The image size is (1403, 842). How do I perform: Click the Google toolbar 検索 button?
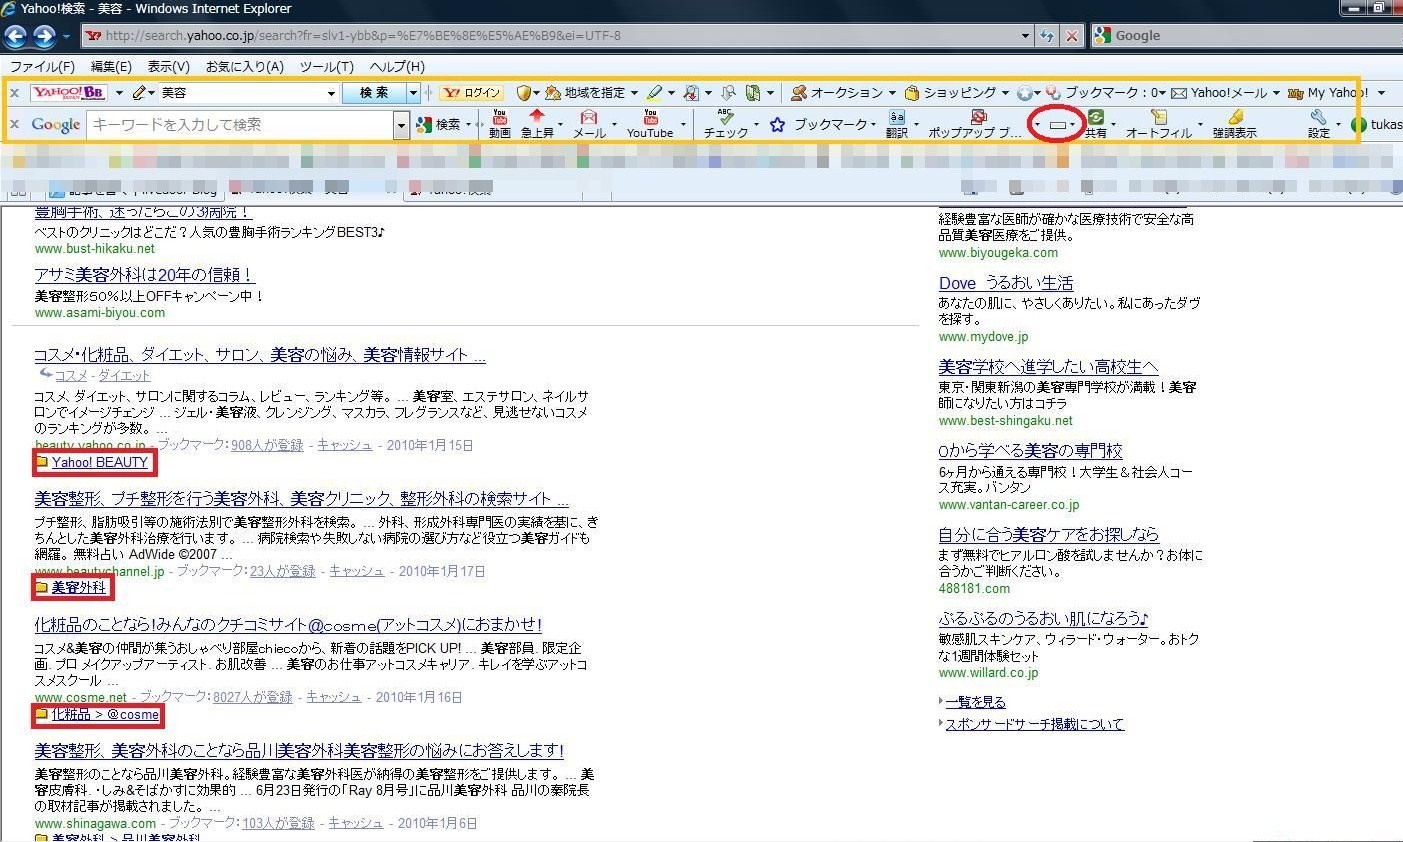click(x=439, y=124)
